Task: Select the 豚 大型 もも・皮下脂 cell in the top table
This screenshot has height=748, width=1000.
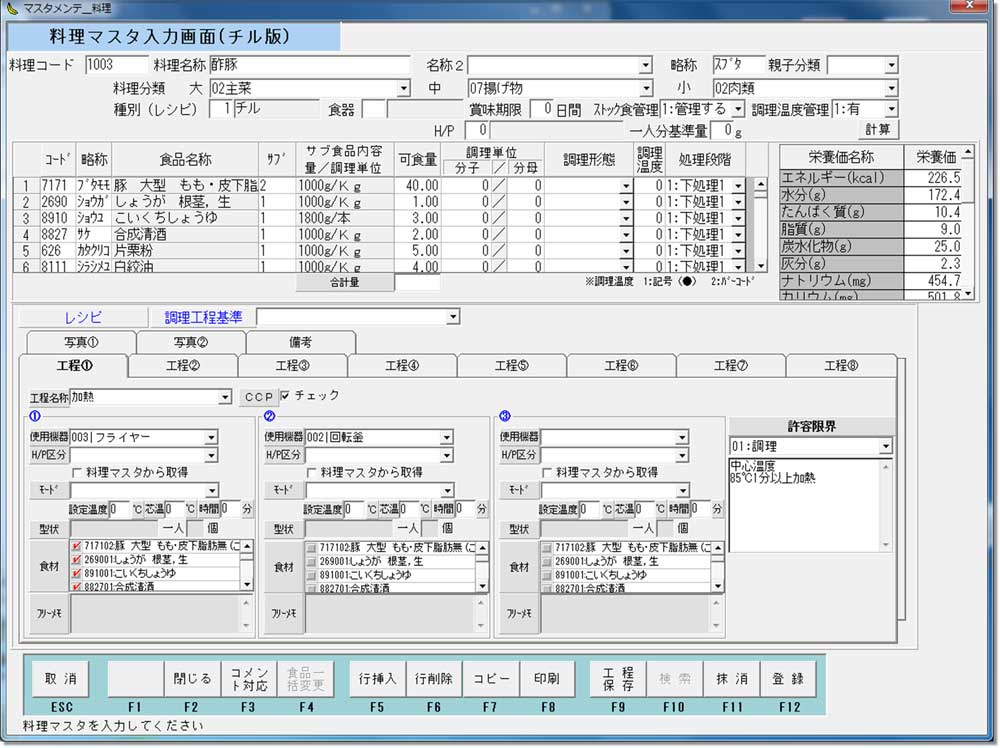Action: (x=185, y=186)
